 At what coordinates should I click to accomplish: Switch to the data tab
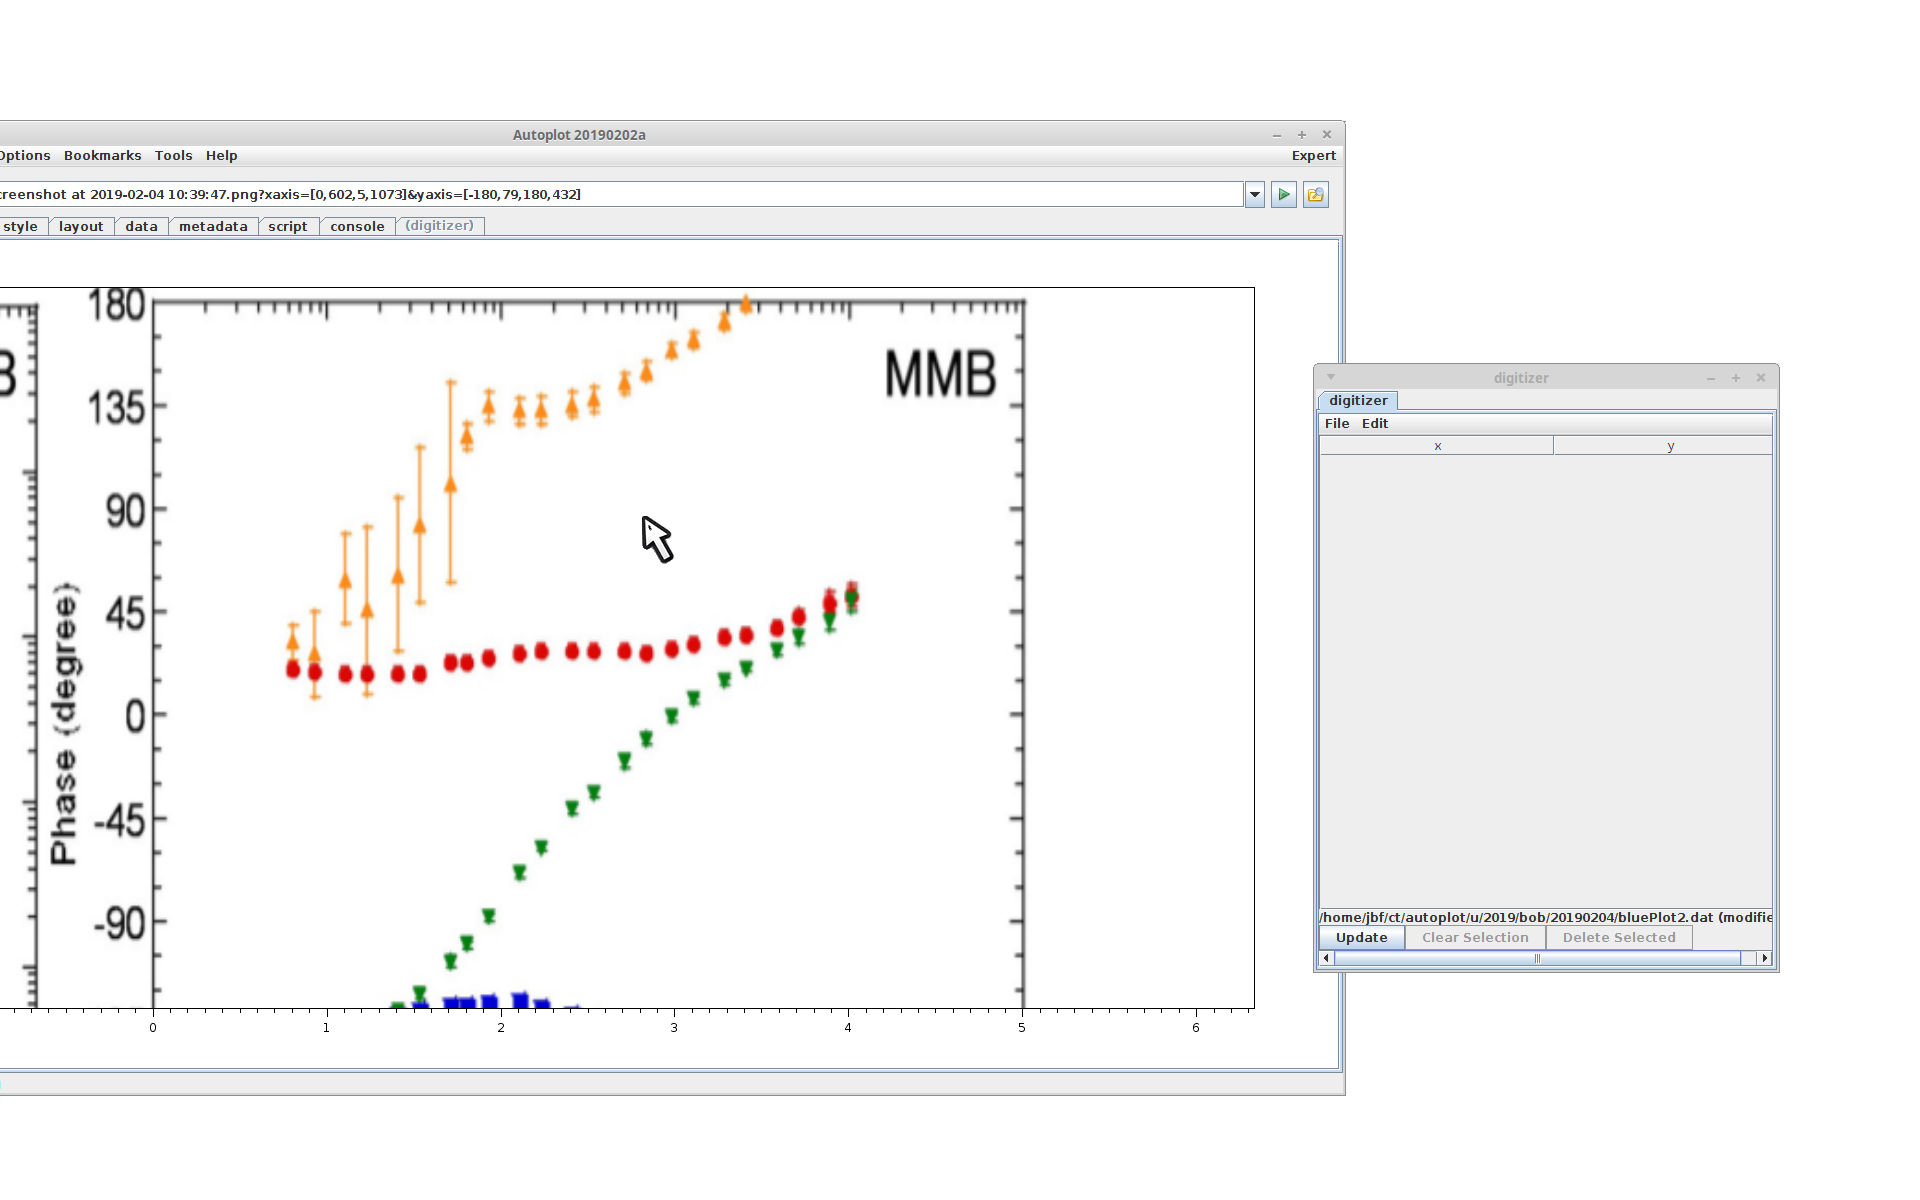point(141,227)
